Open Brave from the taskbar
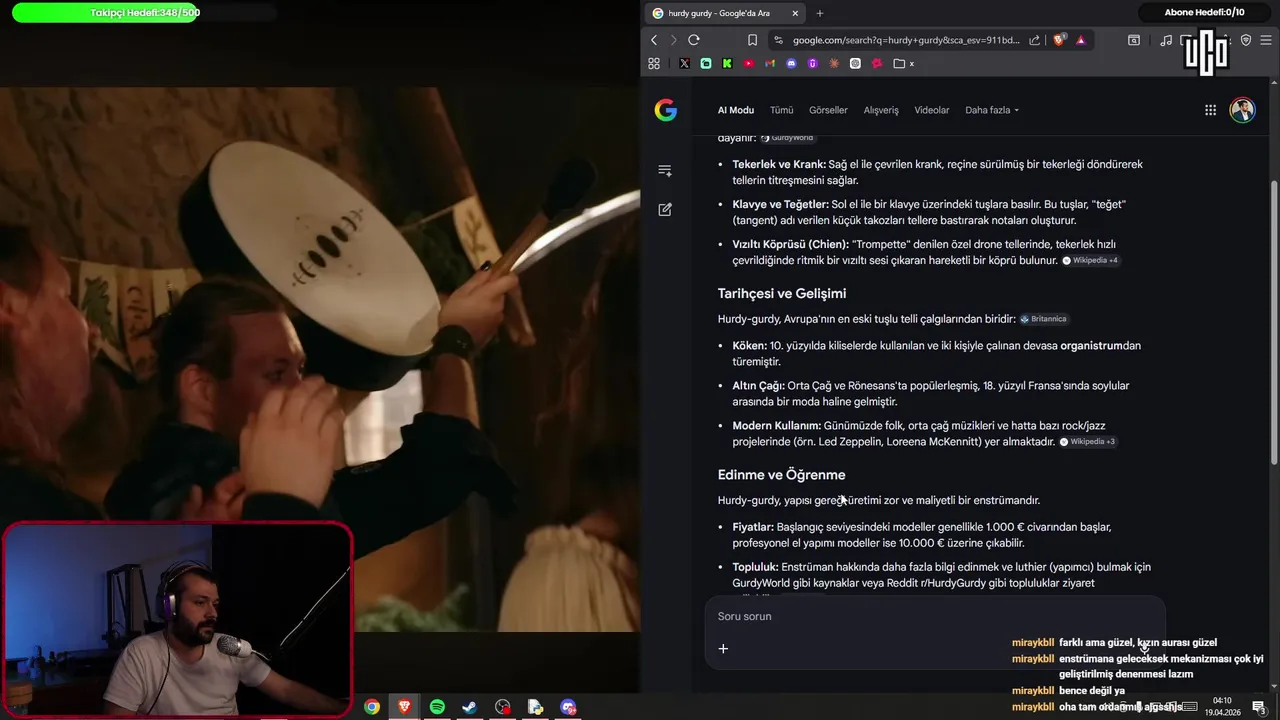 pos(404,707)
